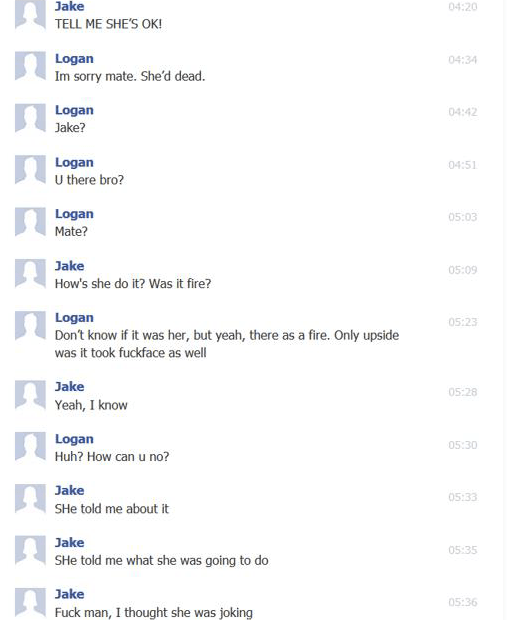Click the text "Huh? How can u no?"

point(112,457)
